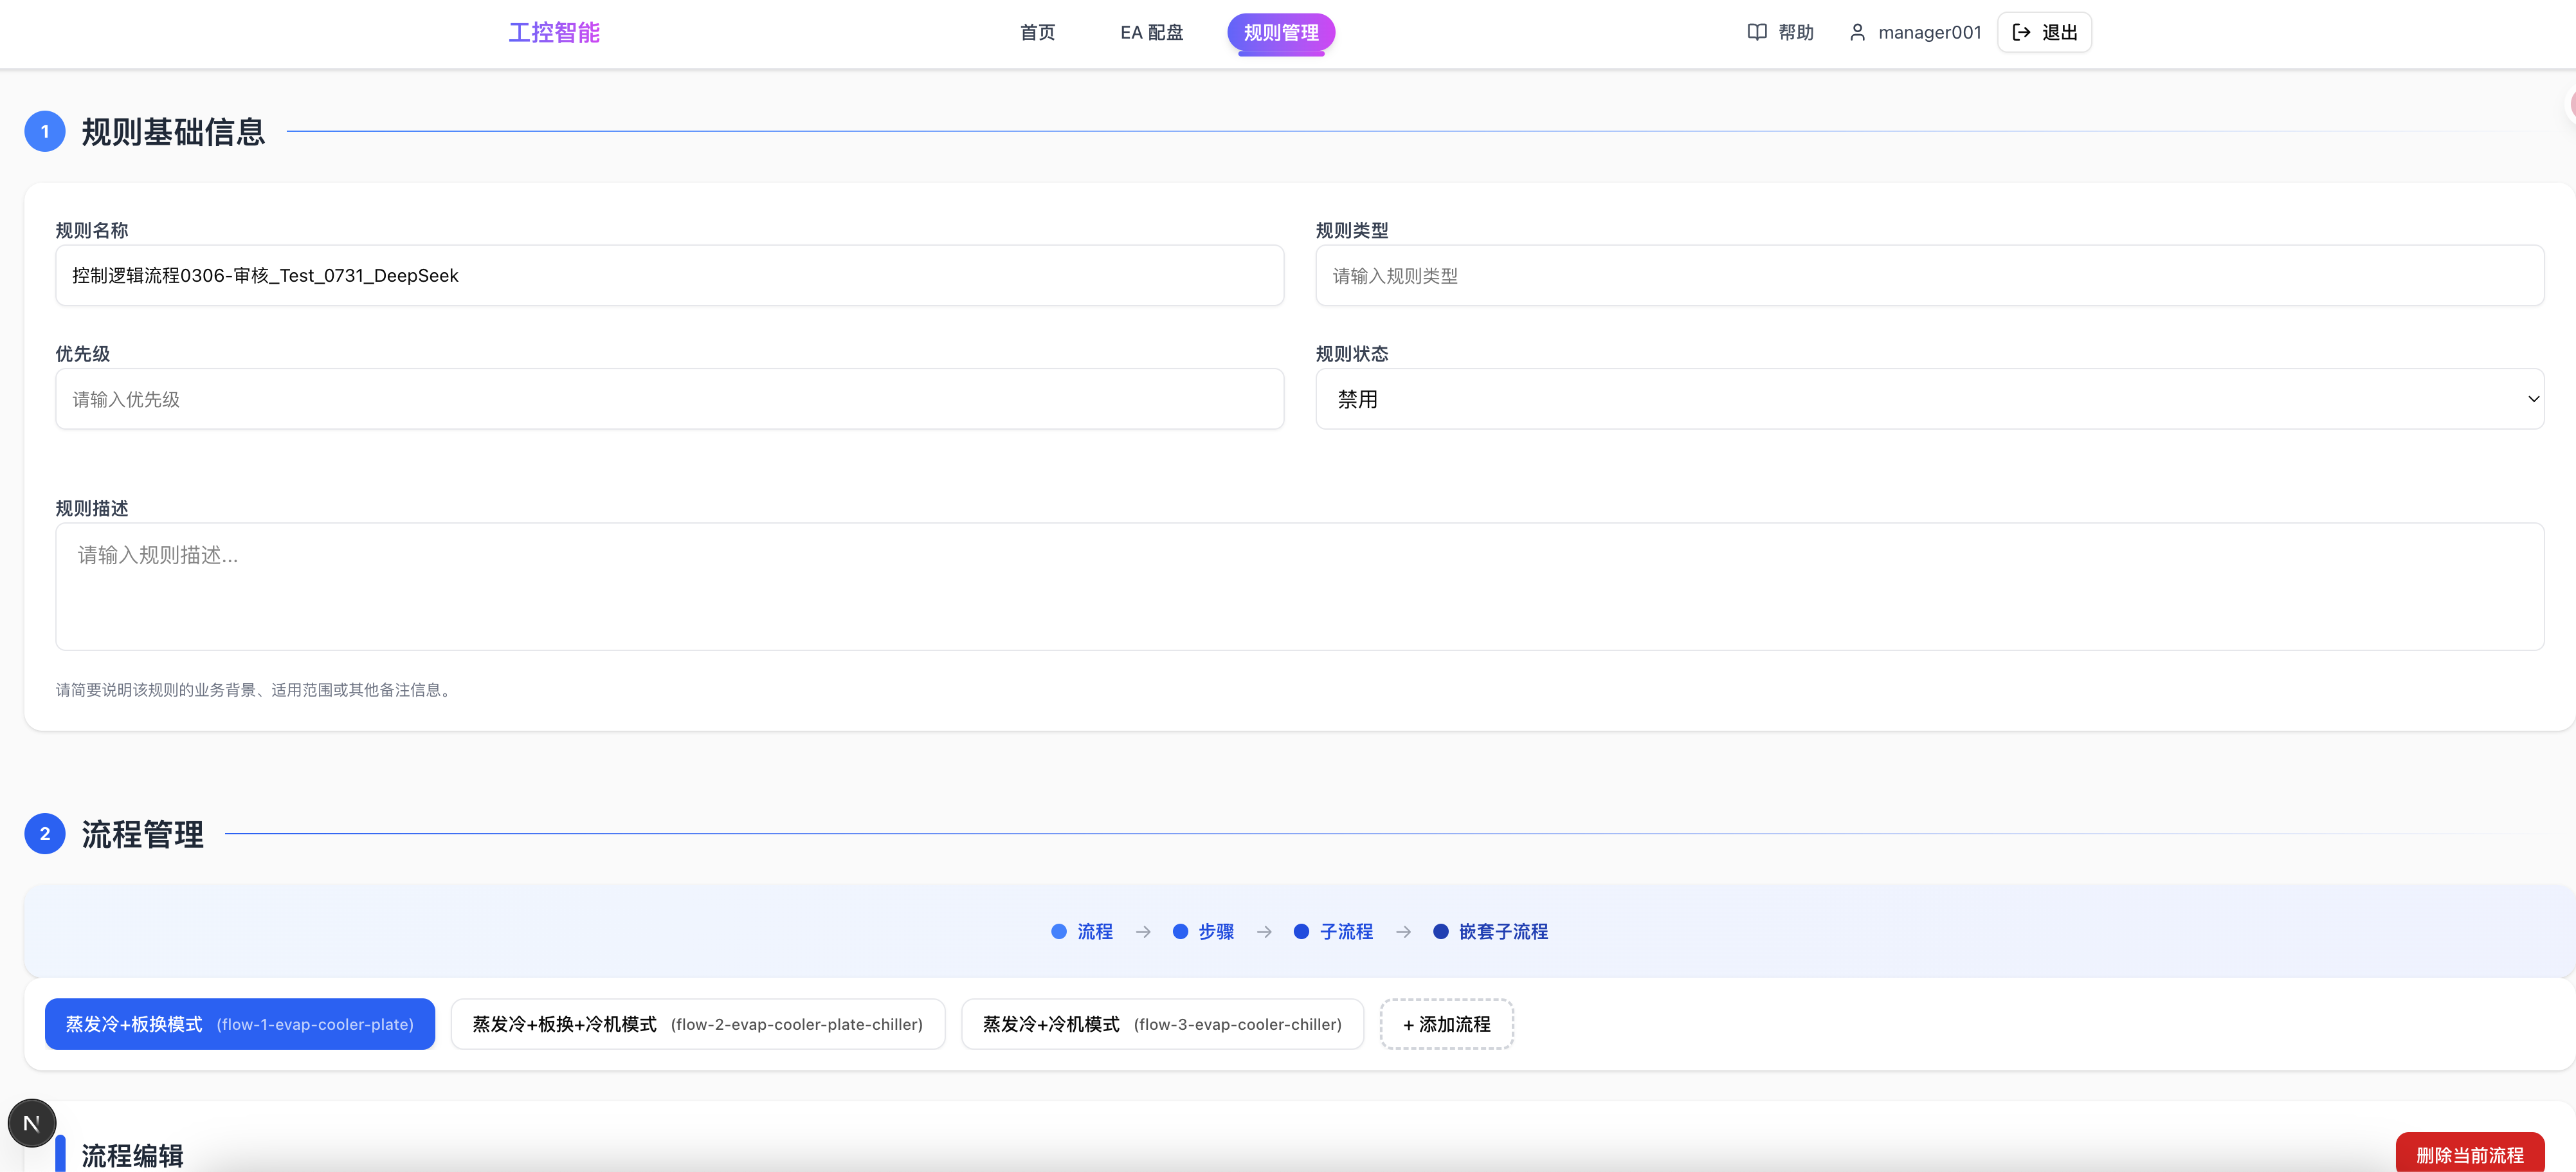Focus the 优先级 priority input field
The image size is (2576, 1172).
(x=669, y=399)
